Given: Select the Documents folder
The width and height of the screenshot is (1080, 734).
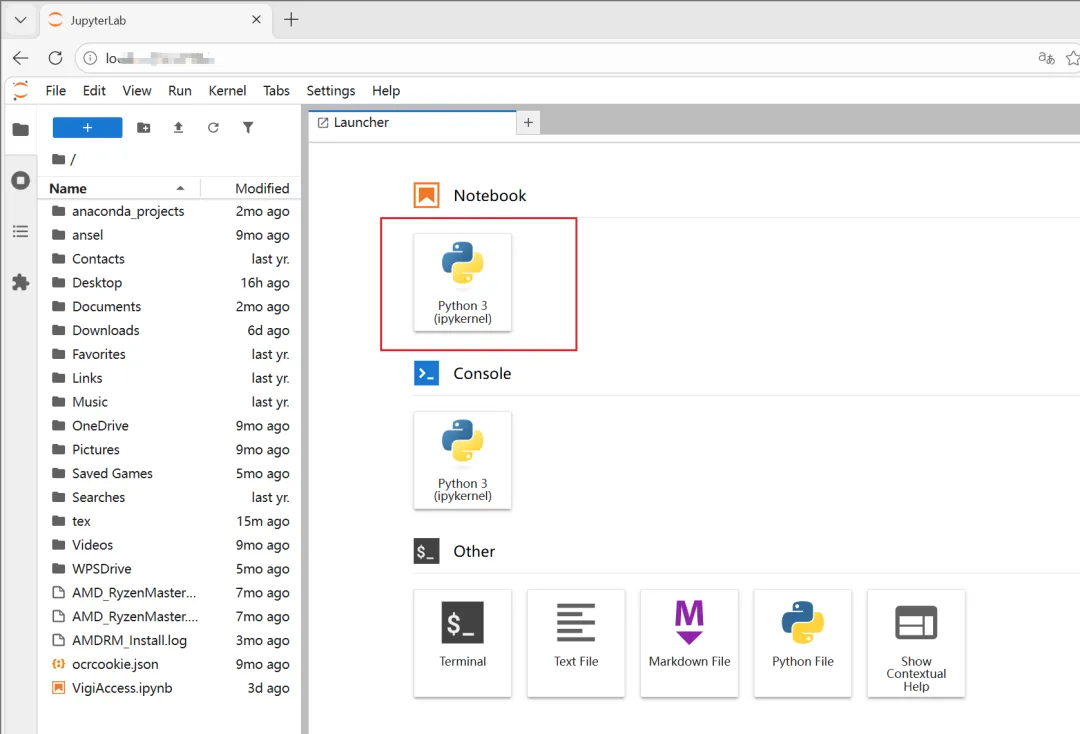Looking at the screenshot, I should tap(170, 306).
